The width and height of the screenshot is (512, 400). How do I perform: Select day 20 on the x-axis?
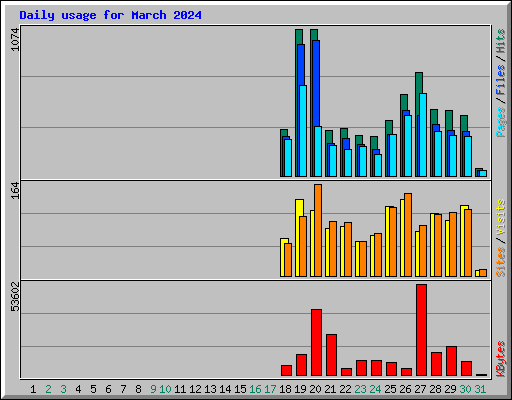(x=315, y=389)
